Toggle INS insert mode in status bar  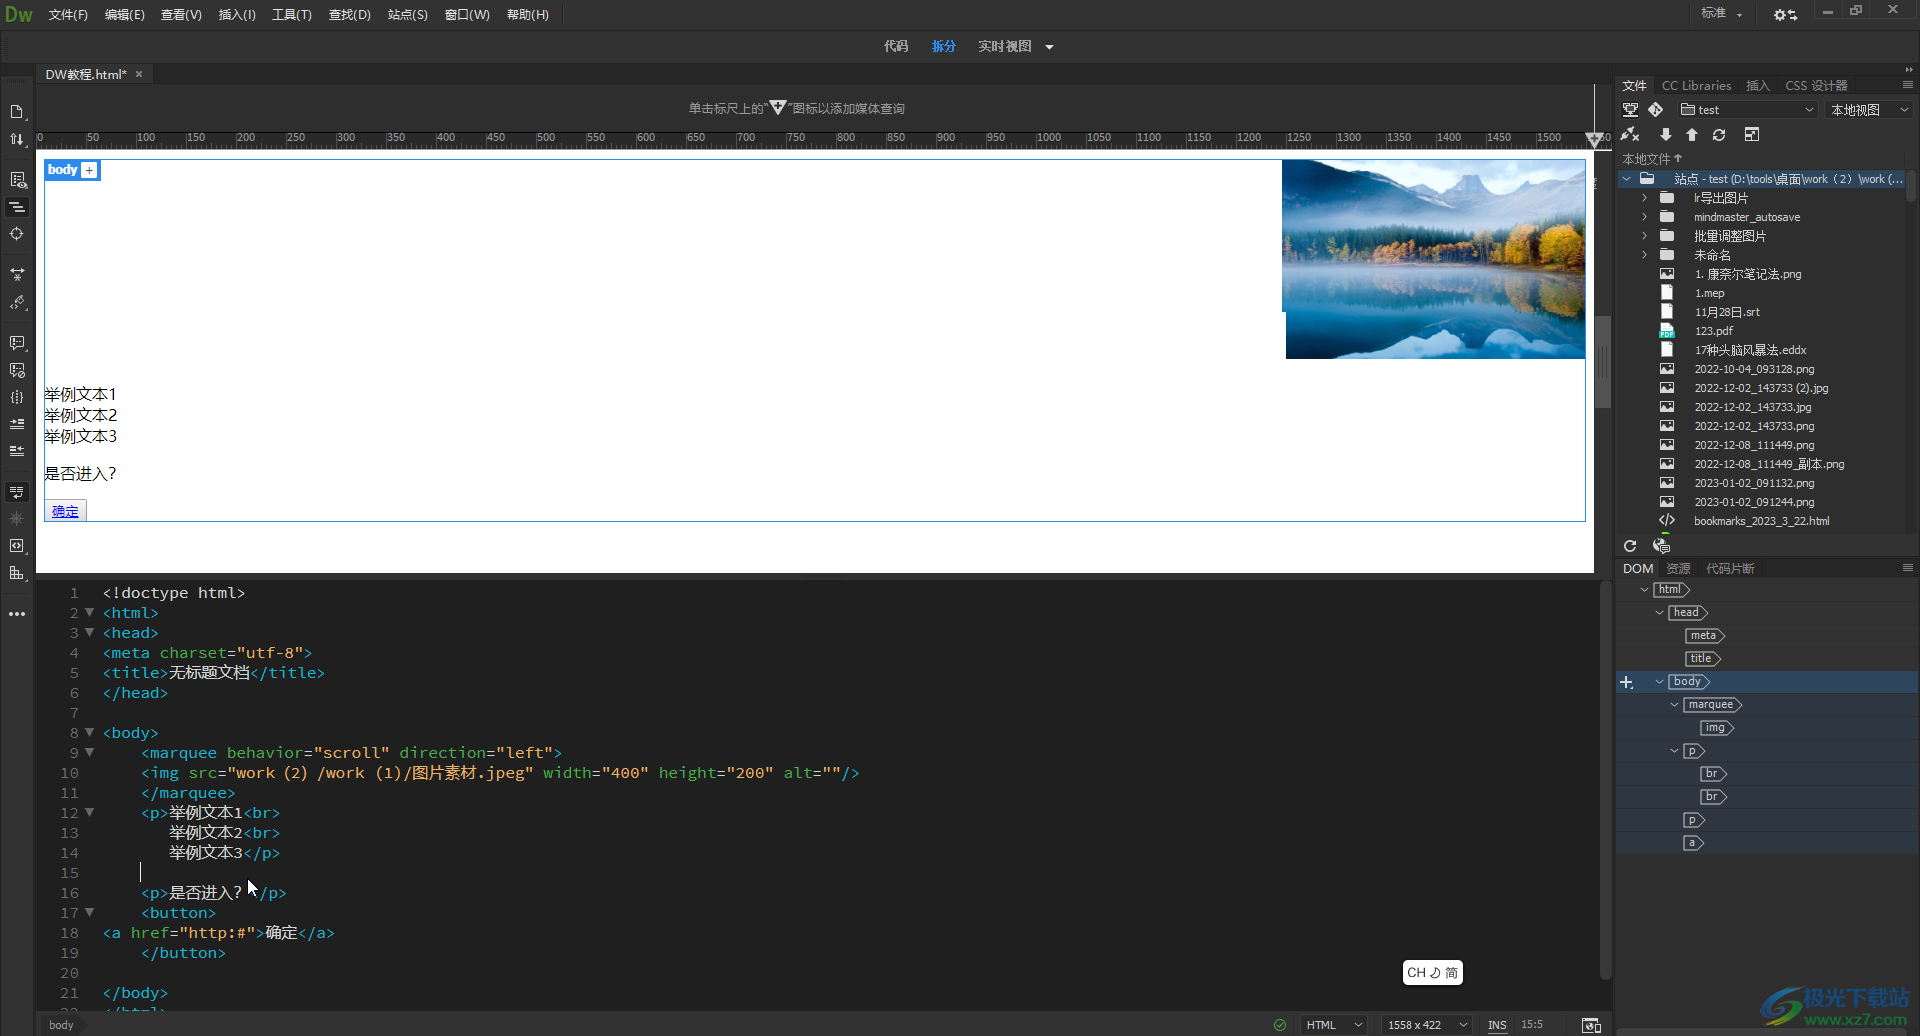(1497, 1025)
